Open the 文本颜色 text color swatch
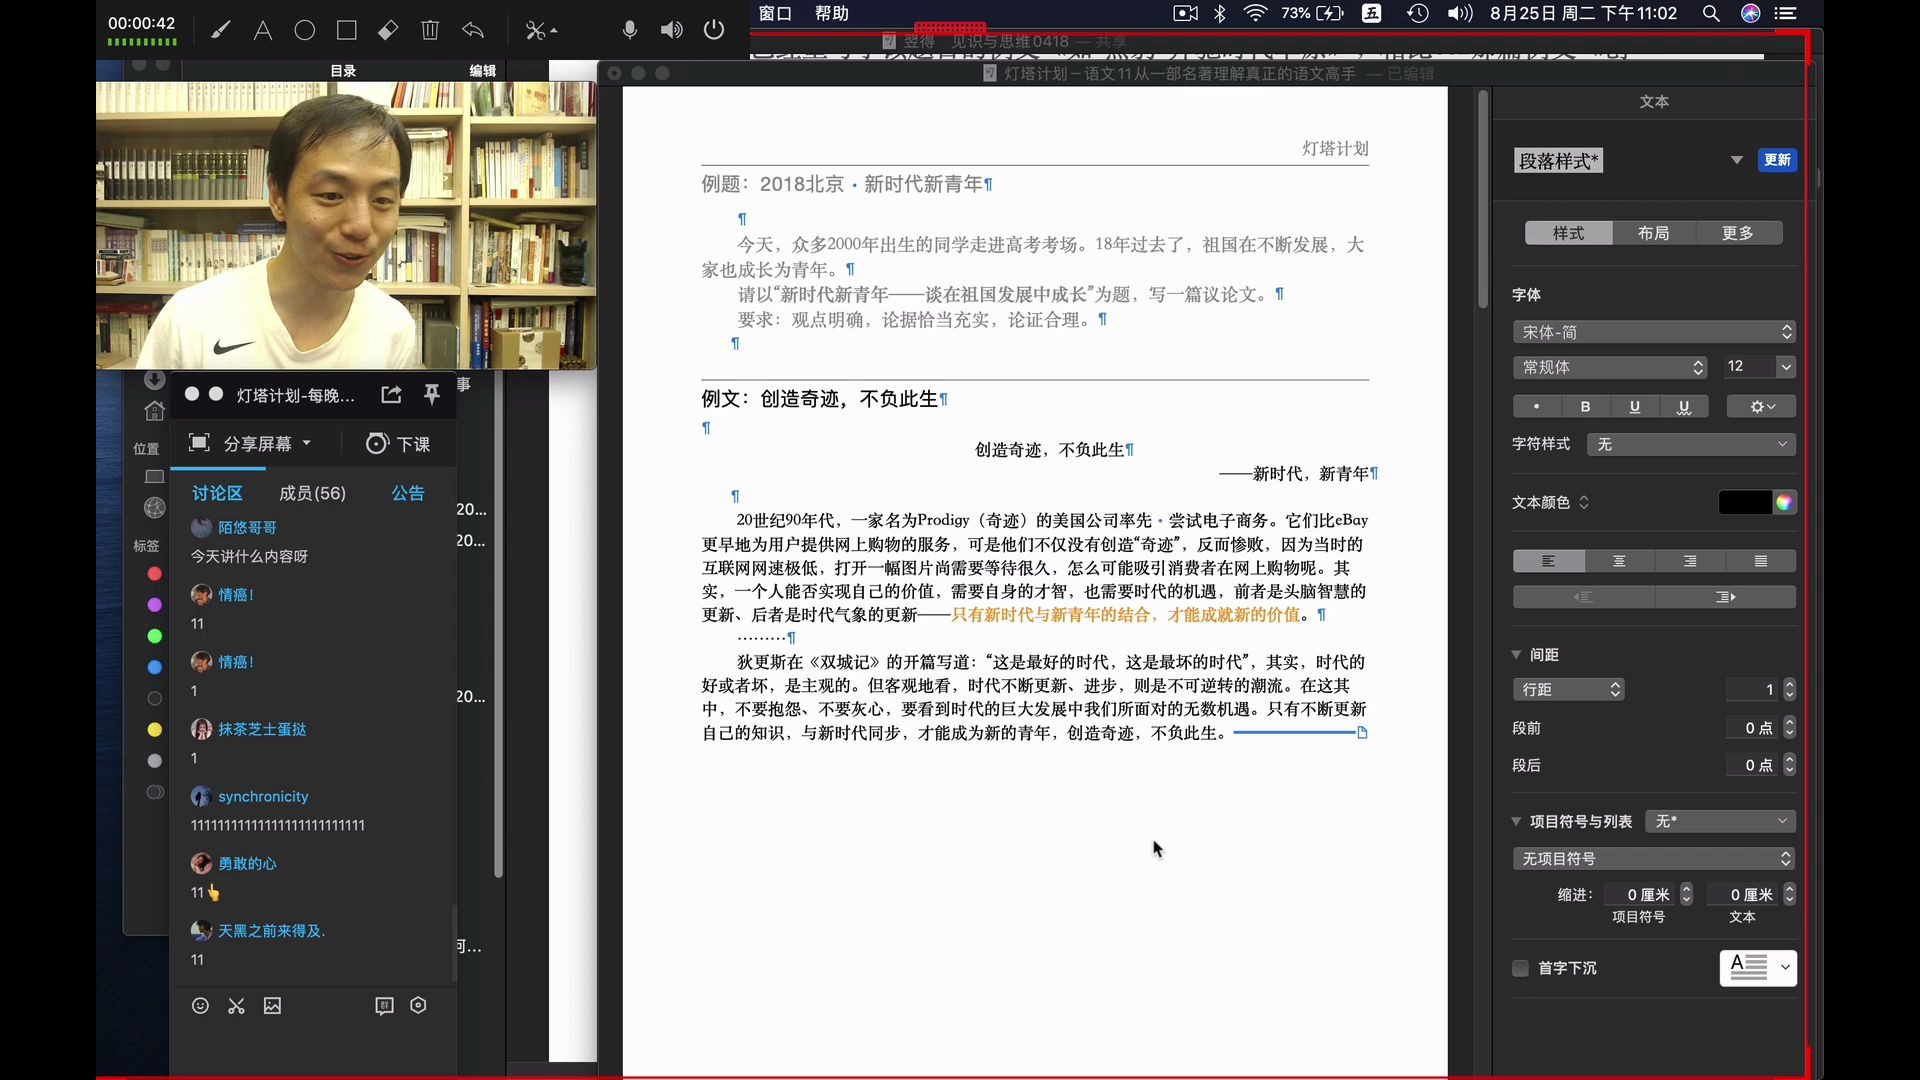1920x1080 pixels. pos(1744,503)
